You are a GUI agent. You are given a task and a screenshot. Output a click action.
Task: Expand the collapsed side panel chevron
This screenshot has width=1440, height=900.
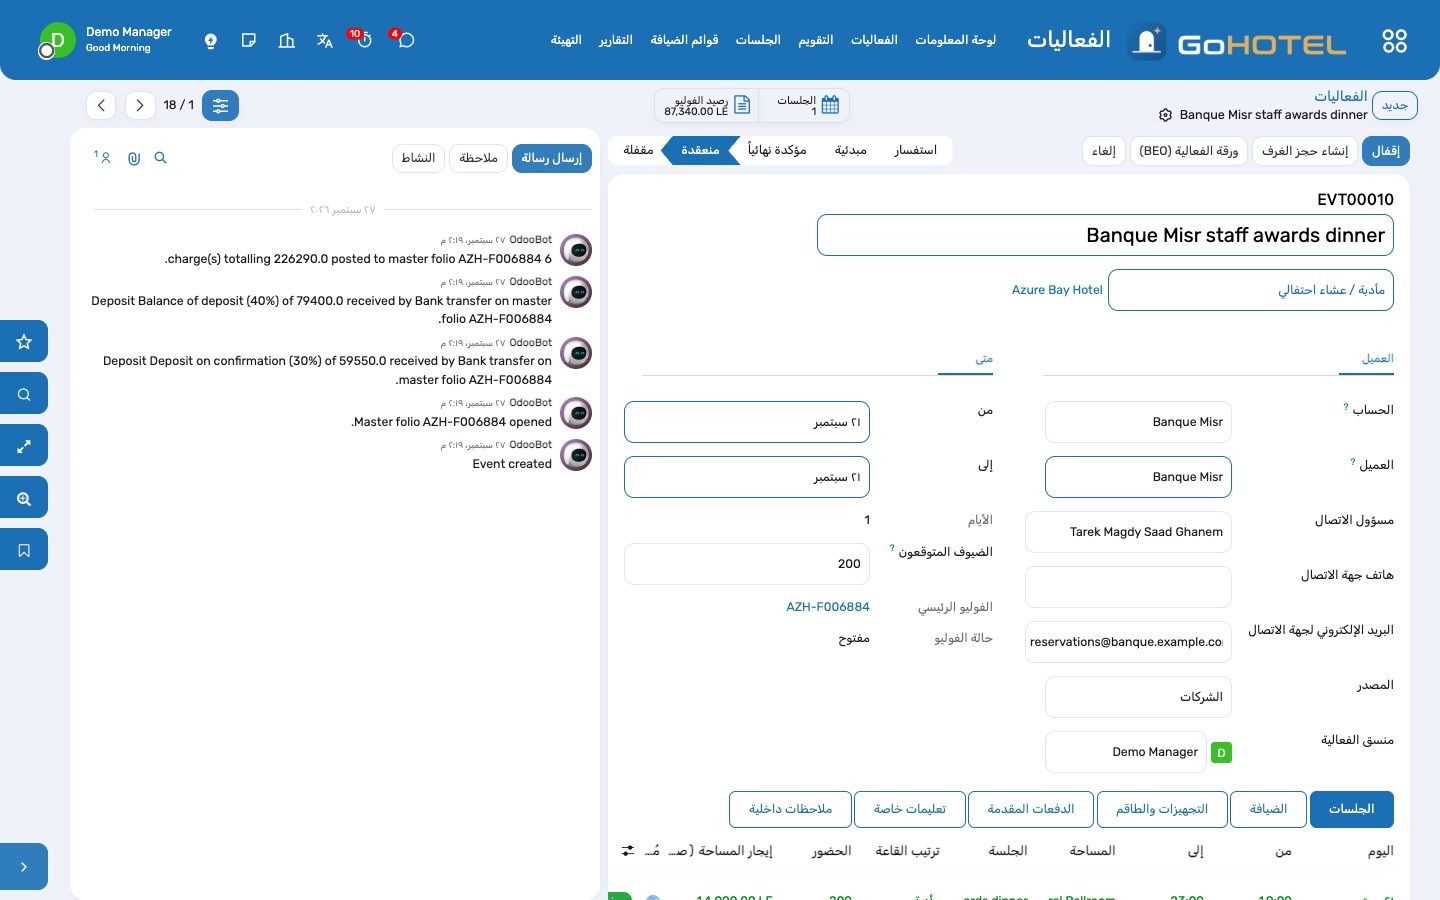(x=24, y=867)
